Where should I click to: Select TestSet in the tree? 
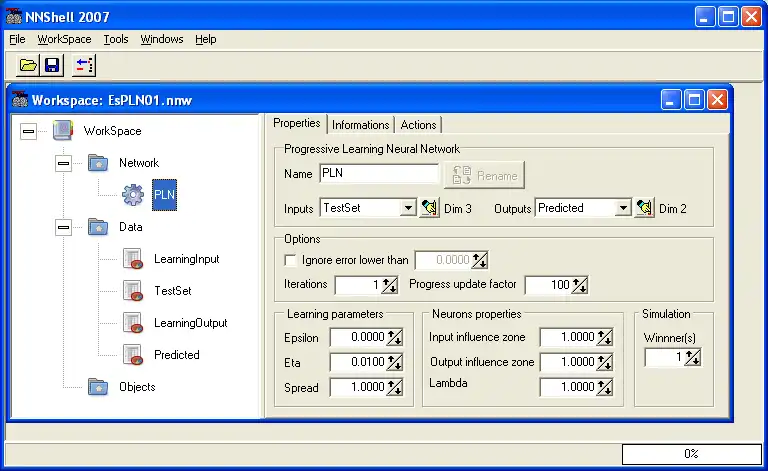click(172, 291)
